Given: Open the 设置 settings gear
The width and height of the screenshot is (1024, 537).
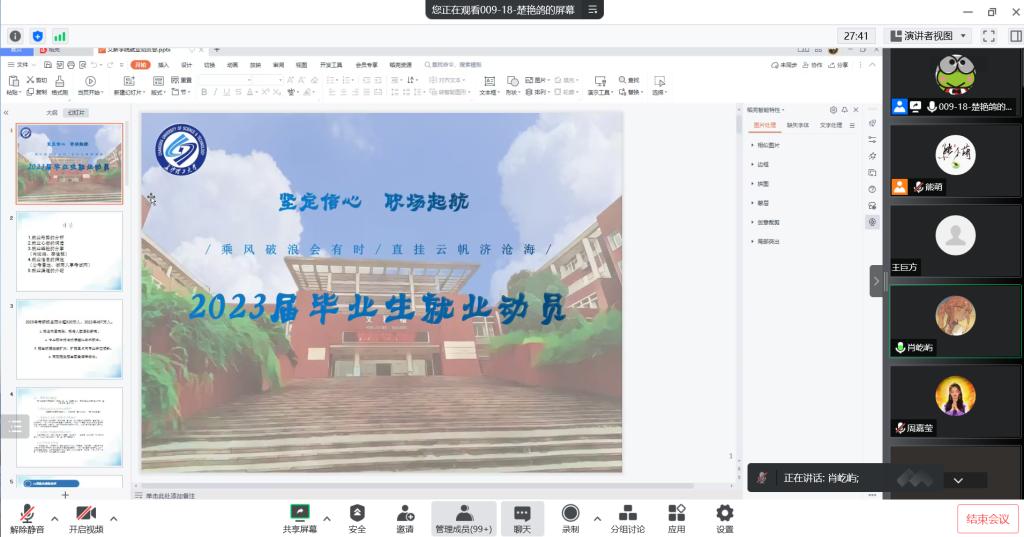Looking at the screenshot, I should point(725,518).
